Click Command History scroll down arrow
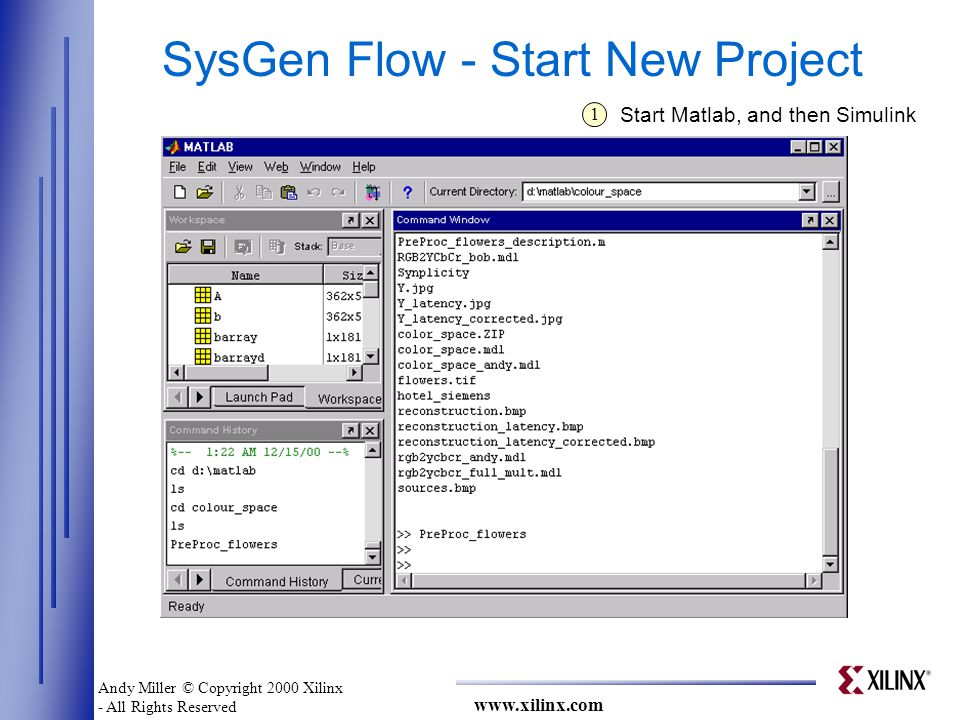960x720 pixels. pyautogui.click(x=372, y=557)
